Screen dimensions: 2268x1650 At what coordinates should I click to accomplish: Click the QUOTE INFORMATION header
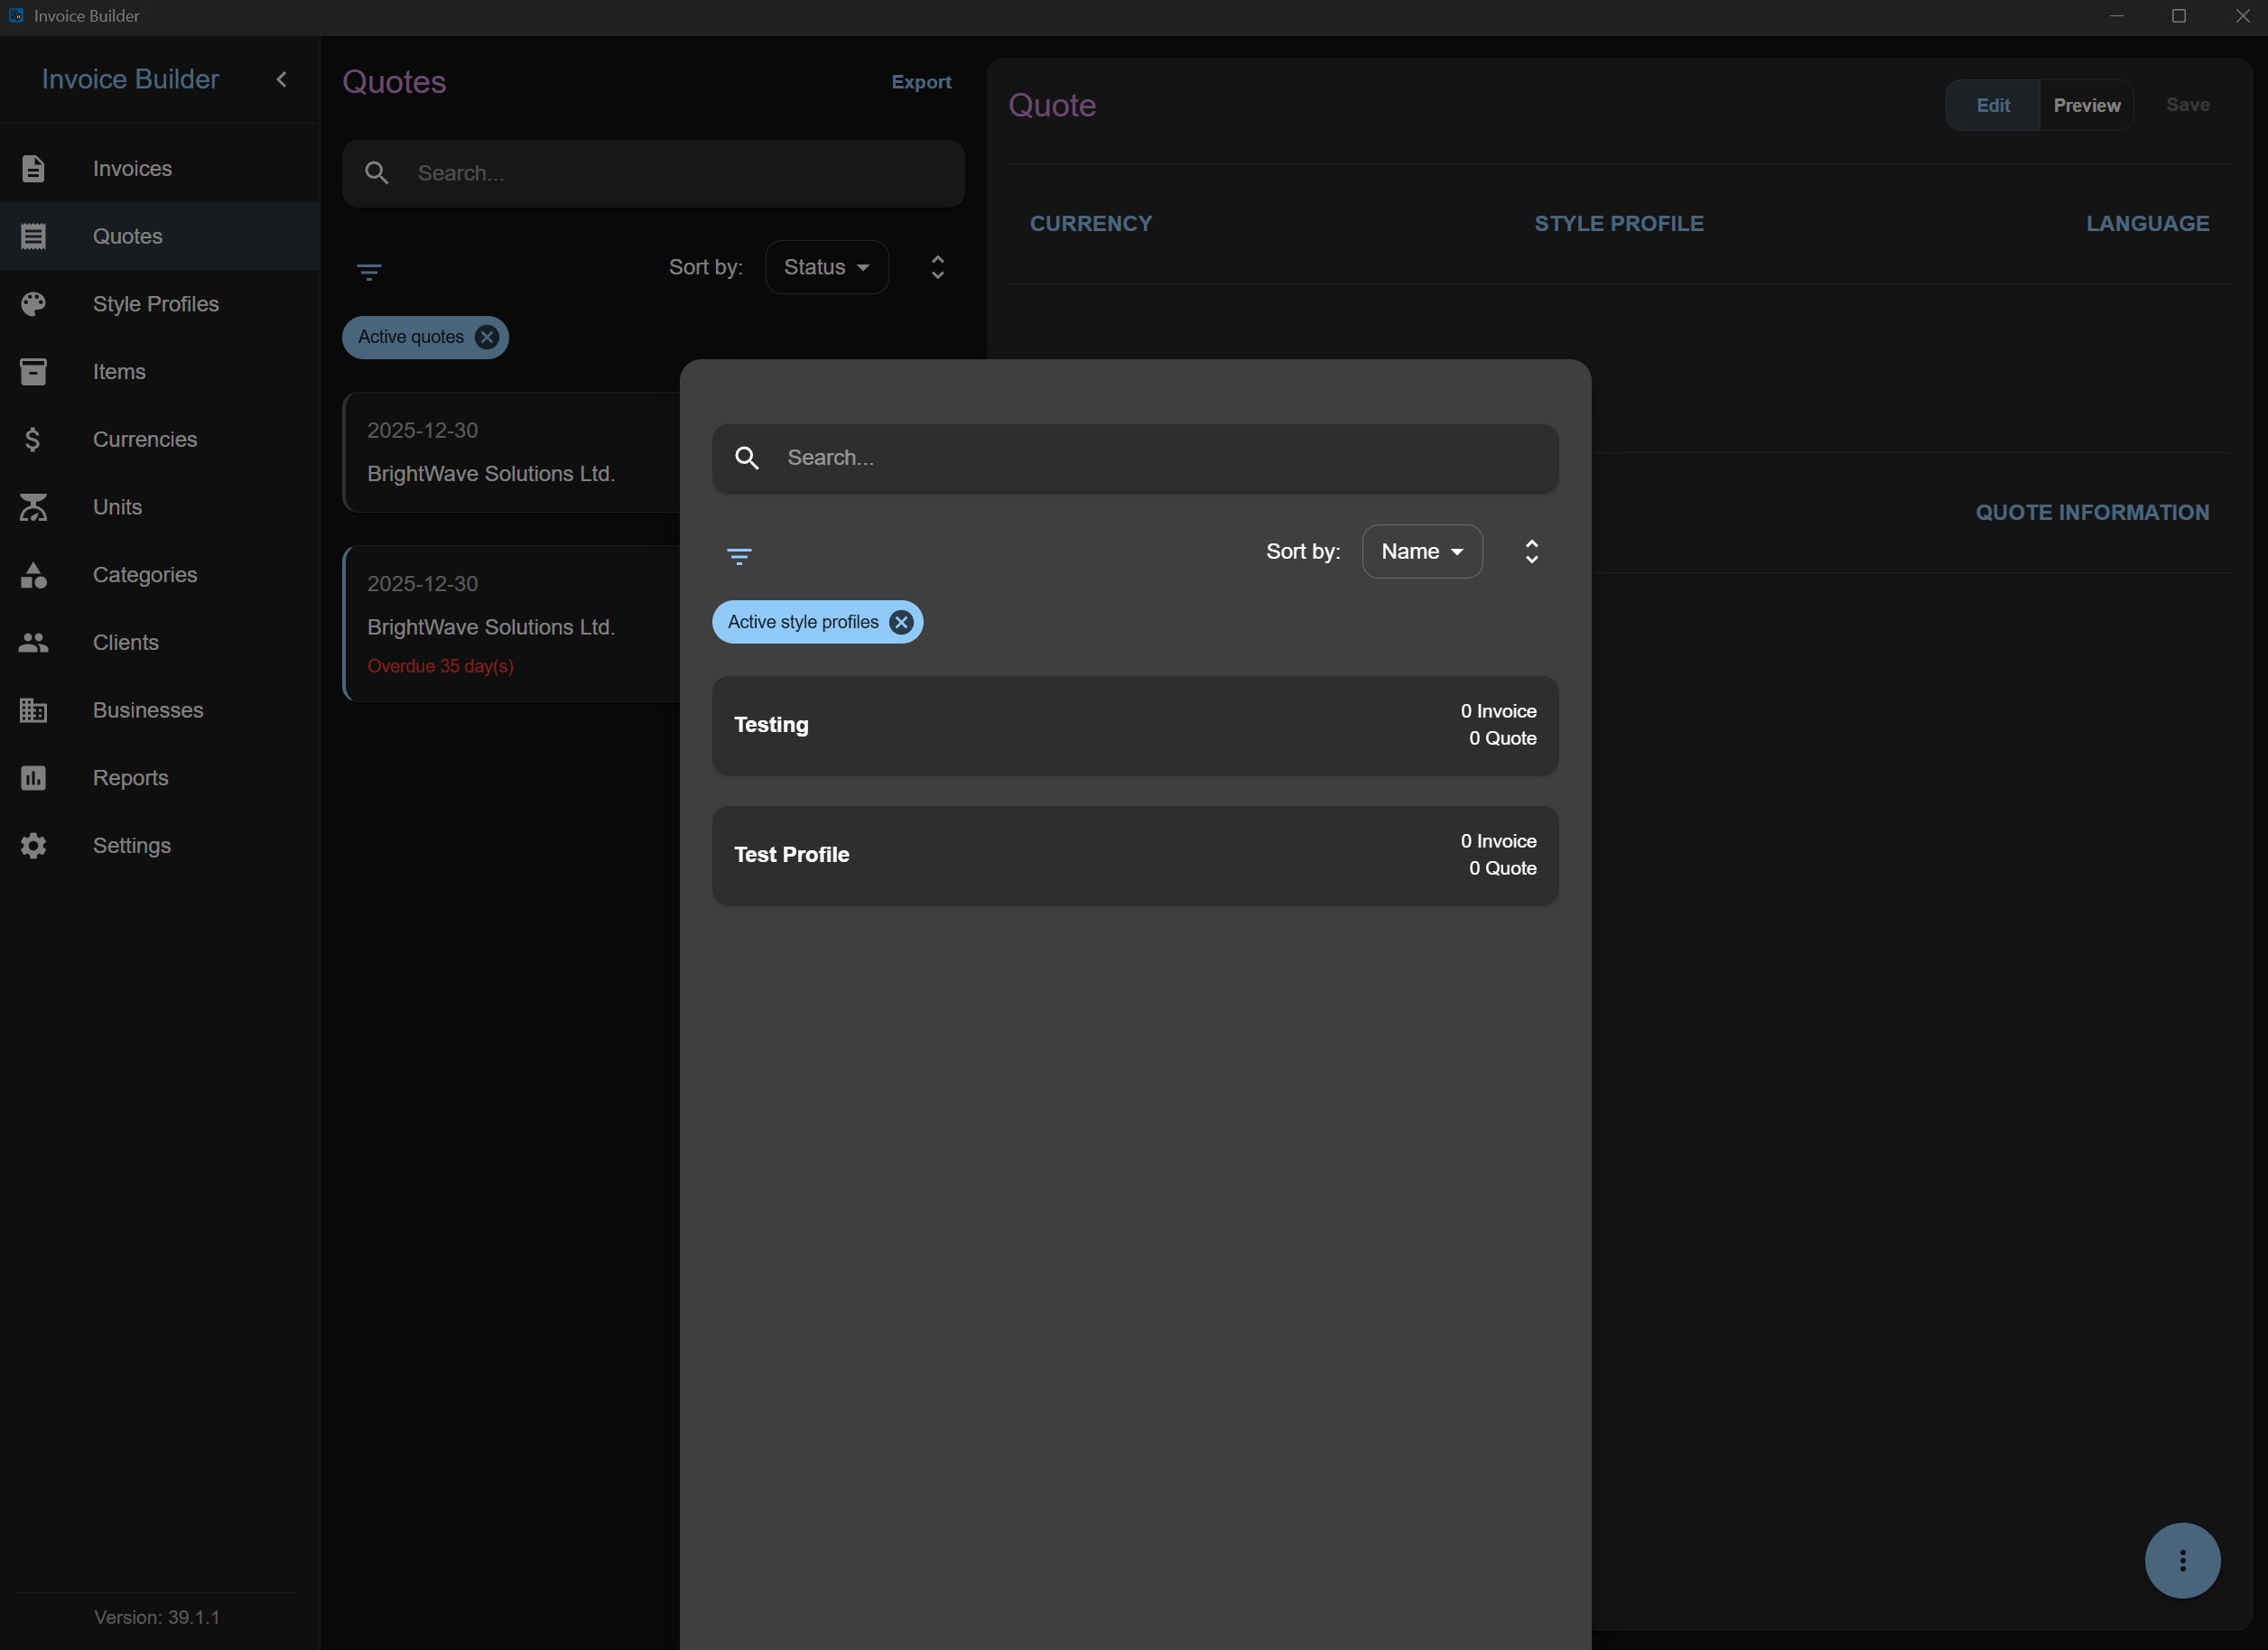(x=2092, y=512)
